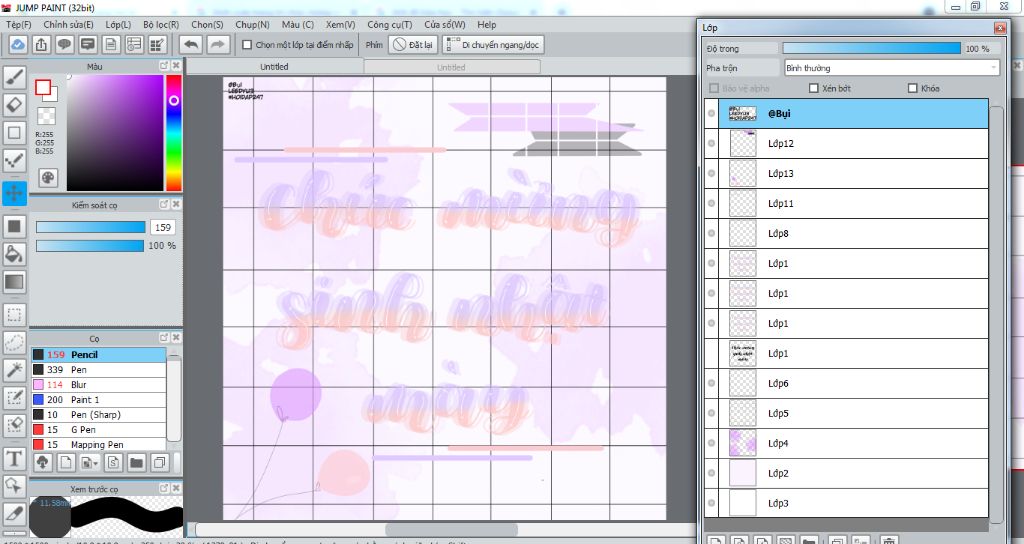Select the 'Blur' brush in list

99,385
